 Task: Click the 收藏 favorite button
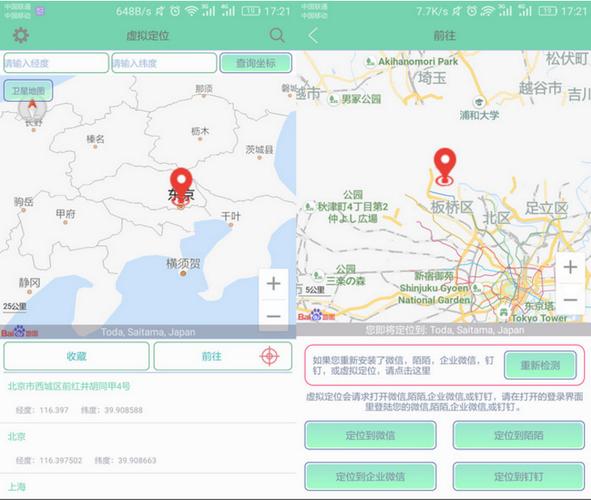(77, 356)
